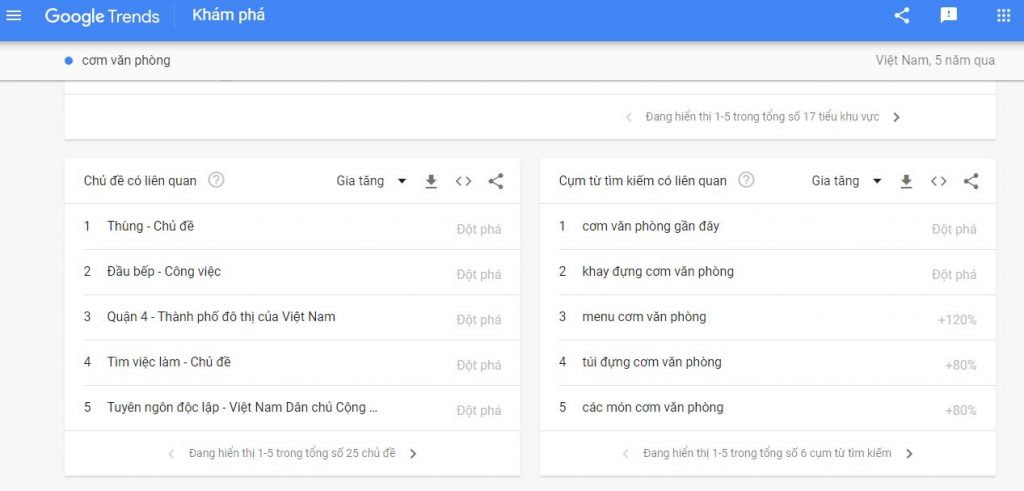
Task: Show help for Chủ đề có liên quan
Action: click(x=216, y=181)
